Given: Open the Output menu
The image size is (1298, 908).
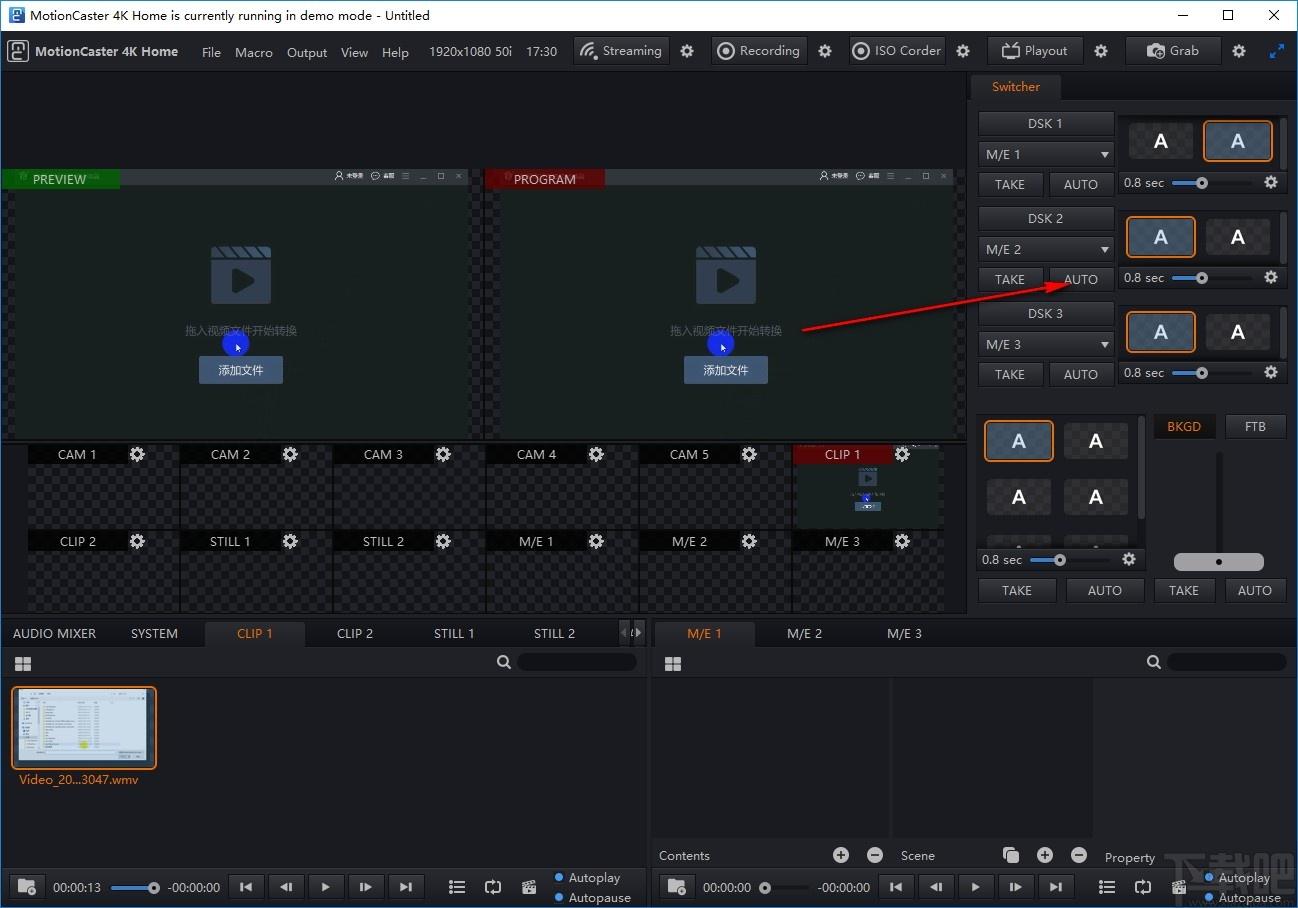Looking at the screenshot, I should coord(307,52).
